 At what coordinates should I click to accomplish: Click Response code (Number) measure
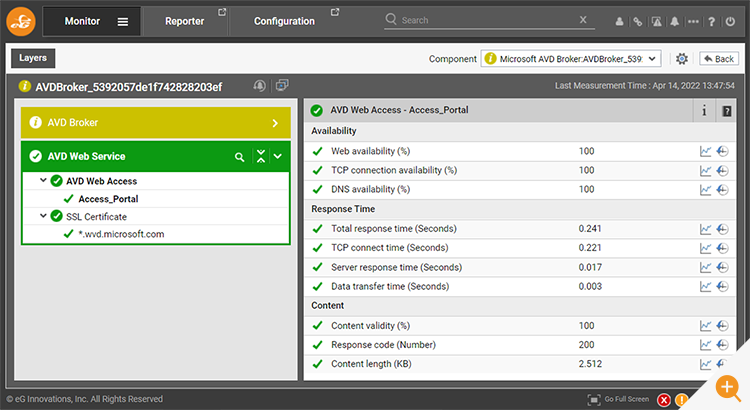coord(383,345)
